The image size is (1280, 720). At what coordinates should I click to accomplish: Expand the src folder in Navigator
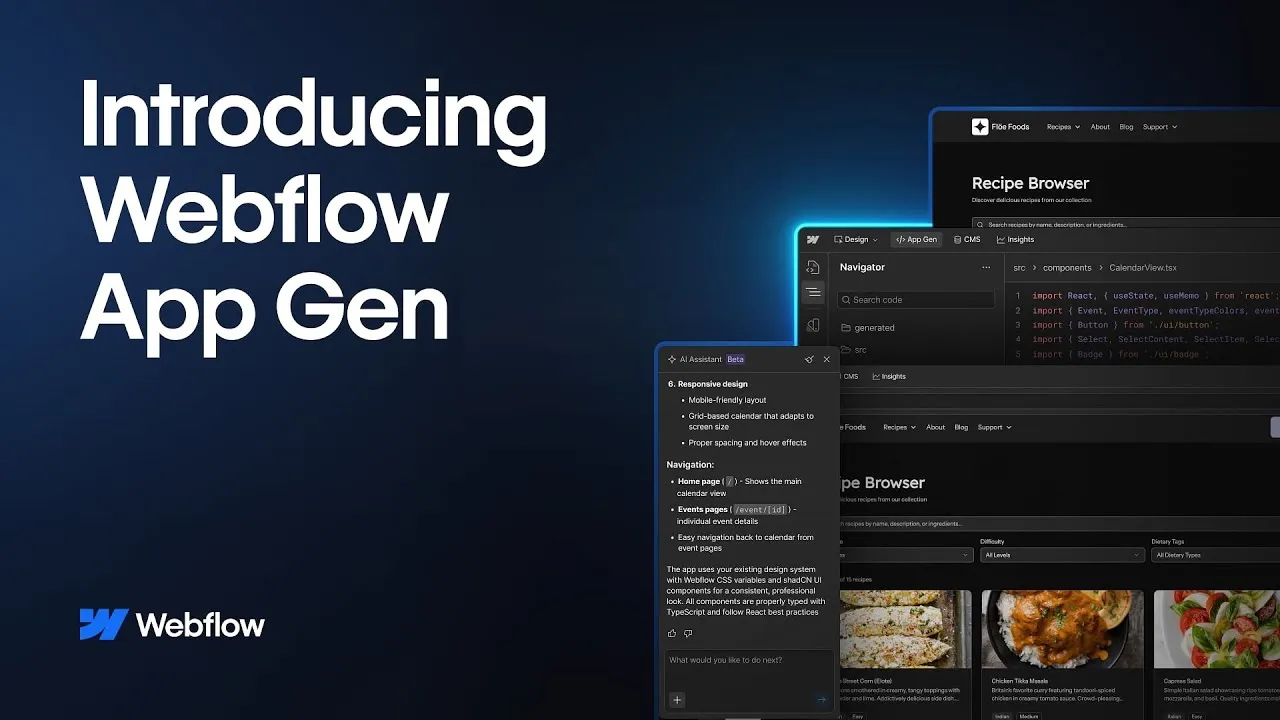coord(854,350)
